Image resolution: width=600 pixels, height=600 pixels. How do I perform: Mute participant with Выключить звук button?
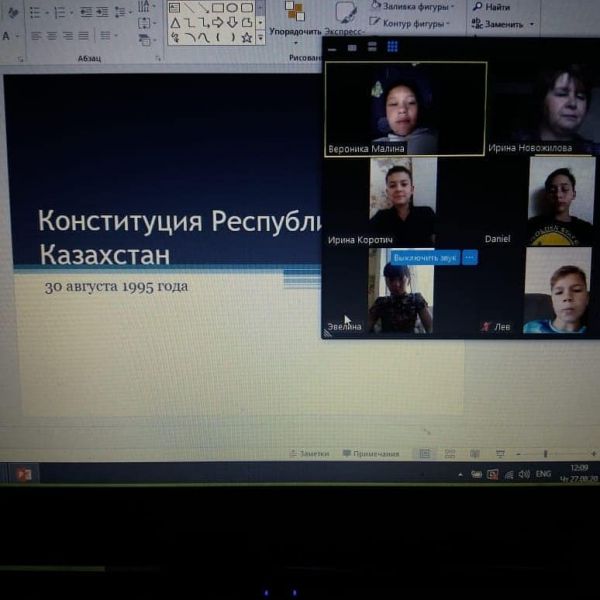click(x=424, y=258)
